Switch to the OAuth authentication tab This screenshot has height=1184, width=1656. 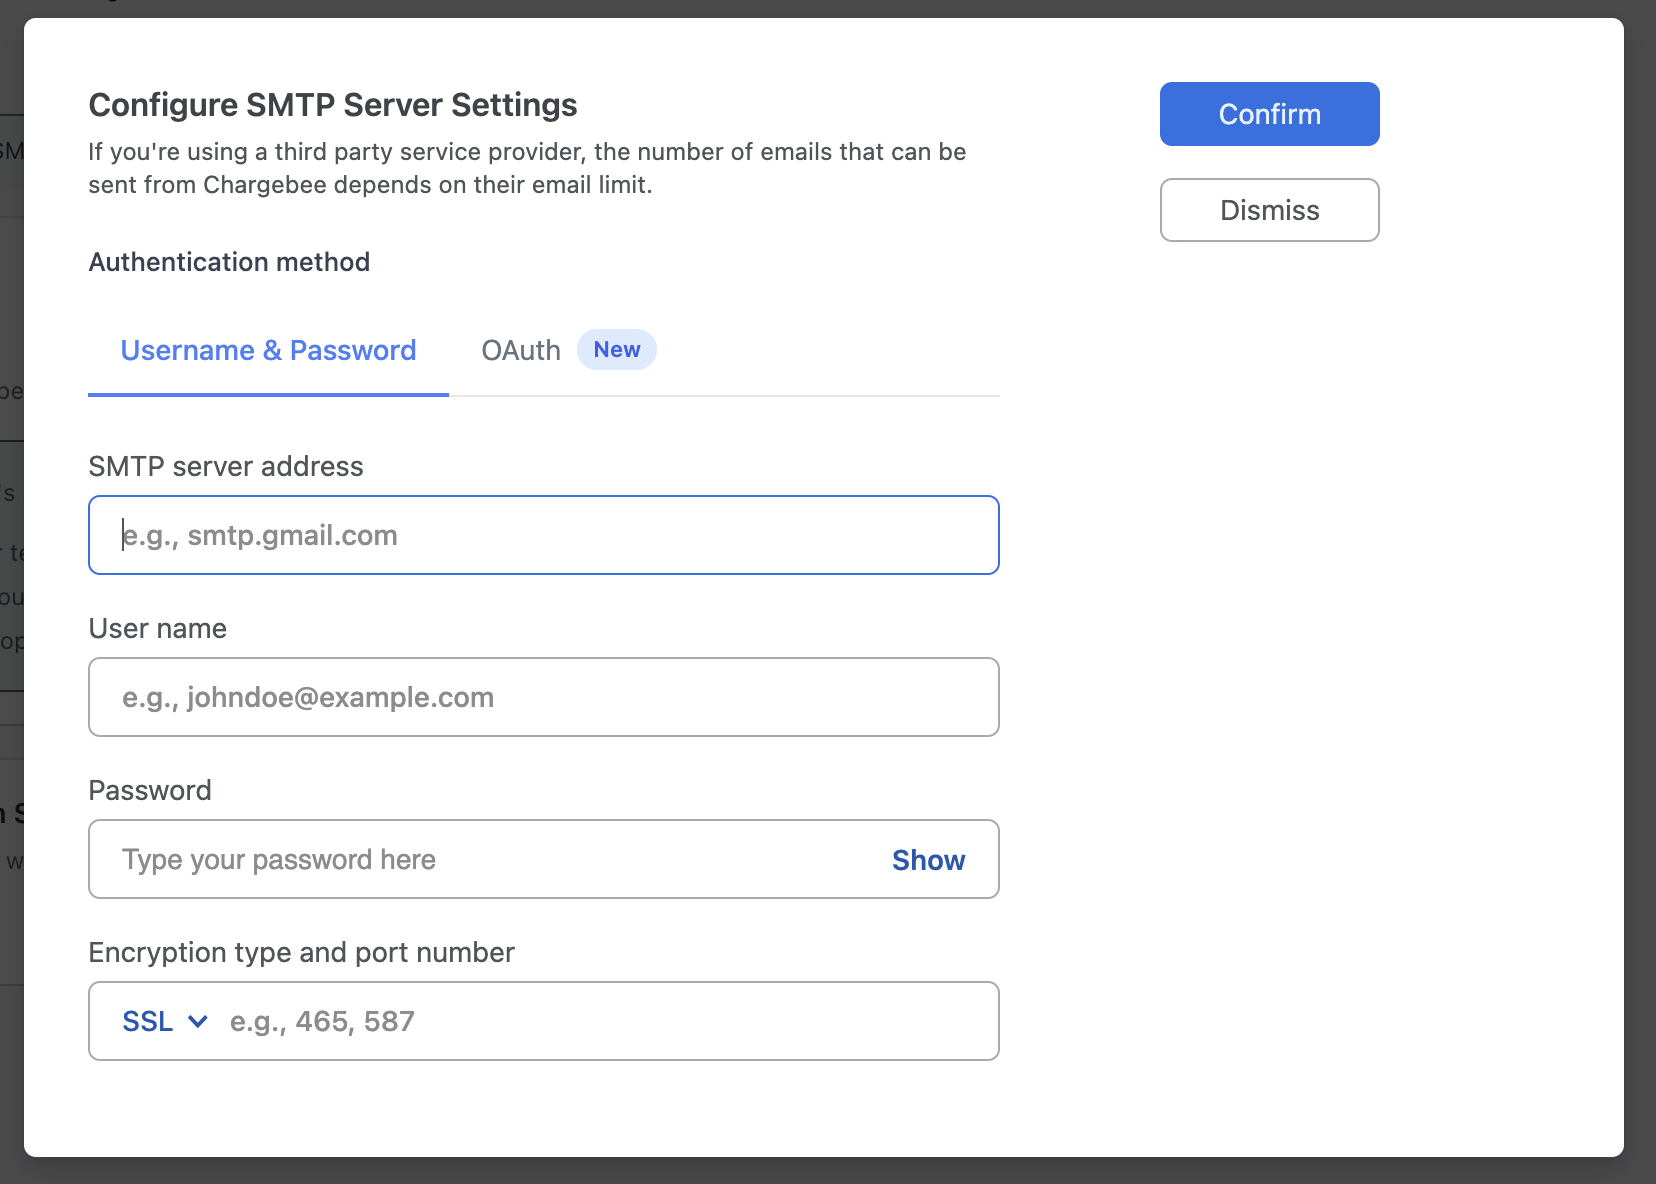(x=520, y=350)
